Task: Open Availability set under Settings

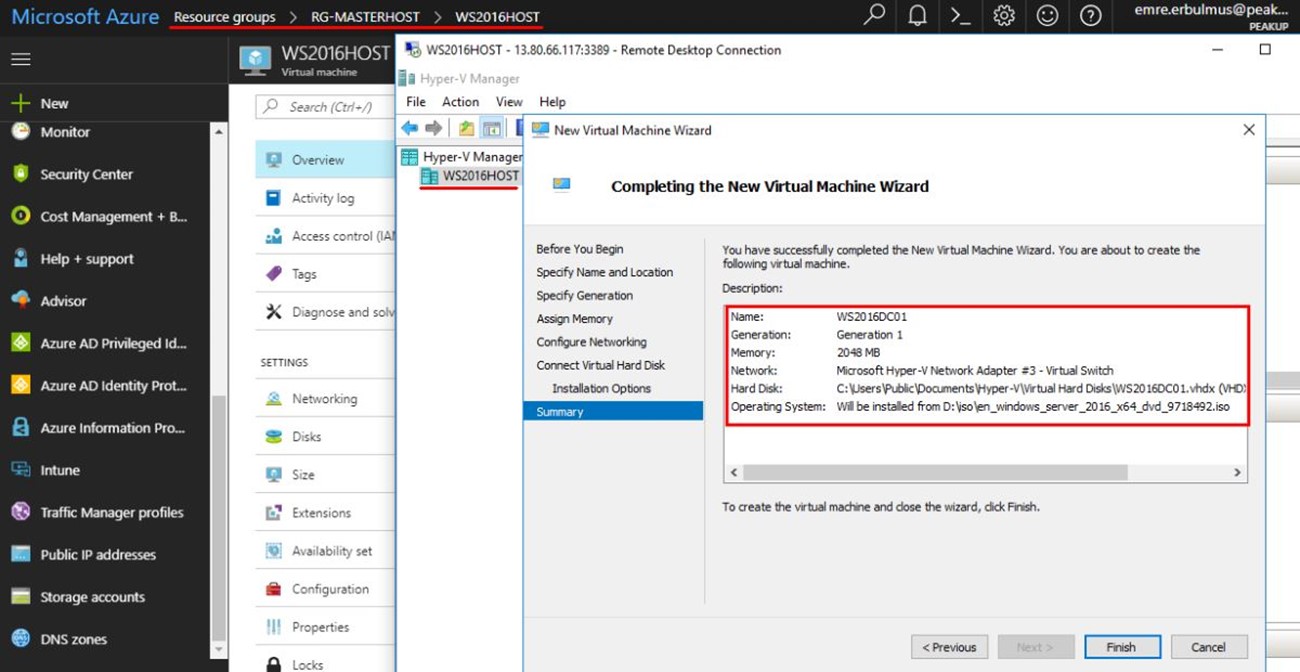Action: pyautogui.click(x=325, y=551)
